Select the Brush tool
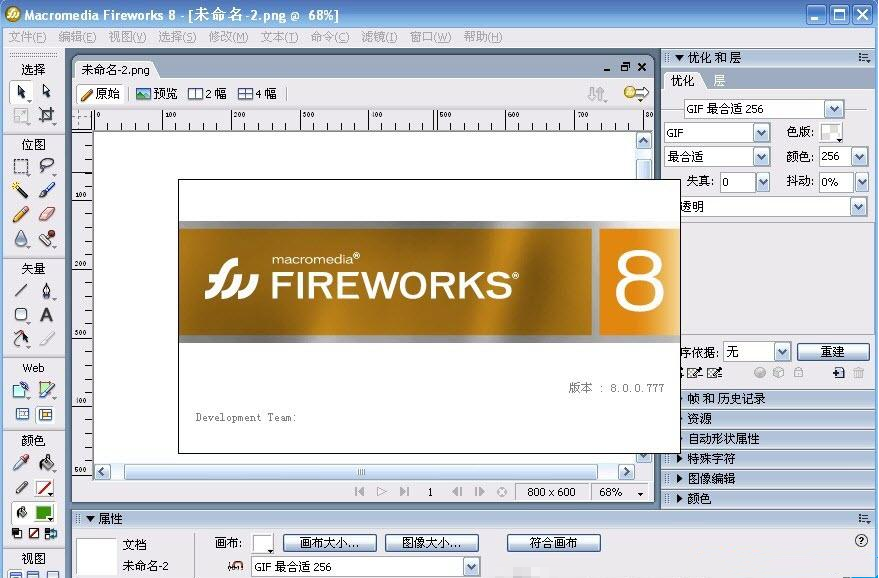Image resolution: width=879 pixels, height=578 pixels. (x=47, y=190)
